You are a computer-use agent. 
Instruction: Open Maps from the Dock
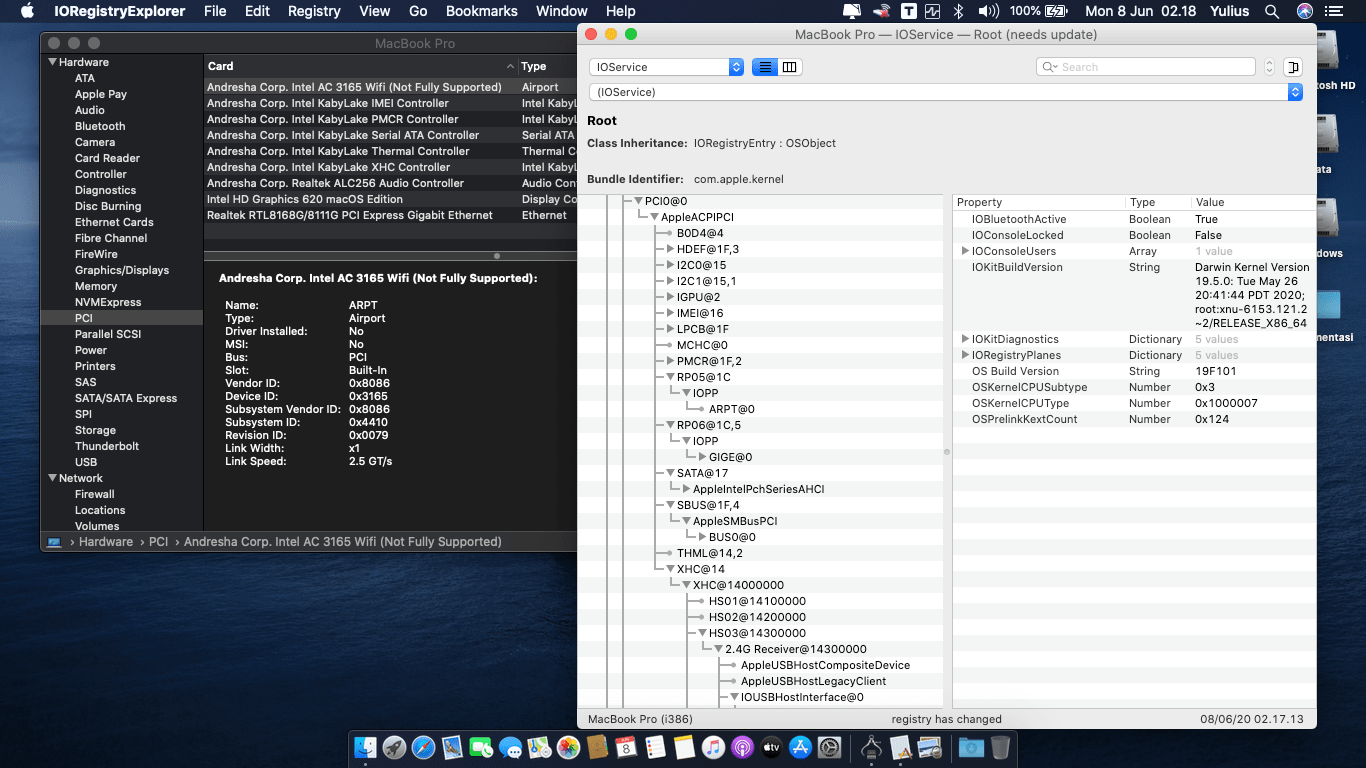tap(539, 747)
